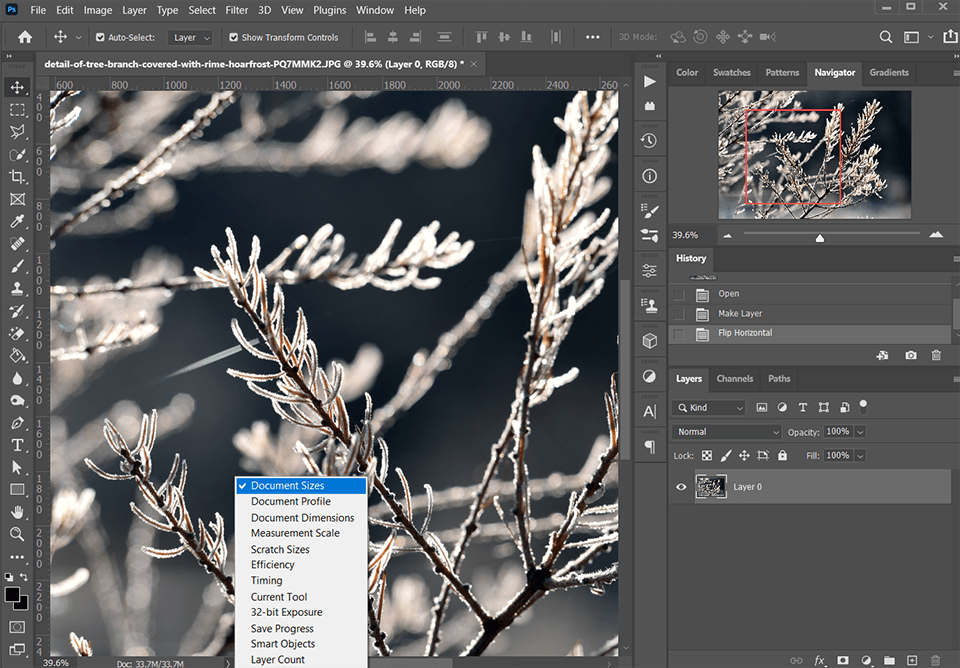Select the Flip Horizontal history state
The image size is (960, 668).
tap(745, 333)
